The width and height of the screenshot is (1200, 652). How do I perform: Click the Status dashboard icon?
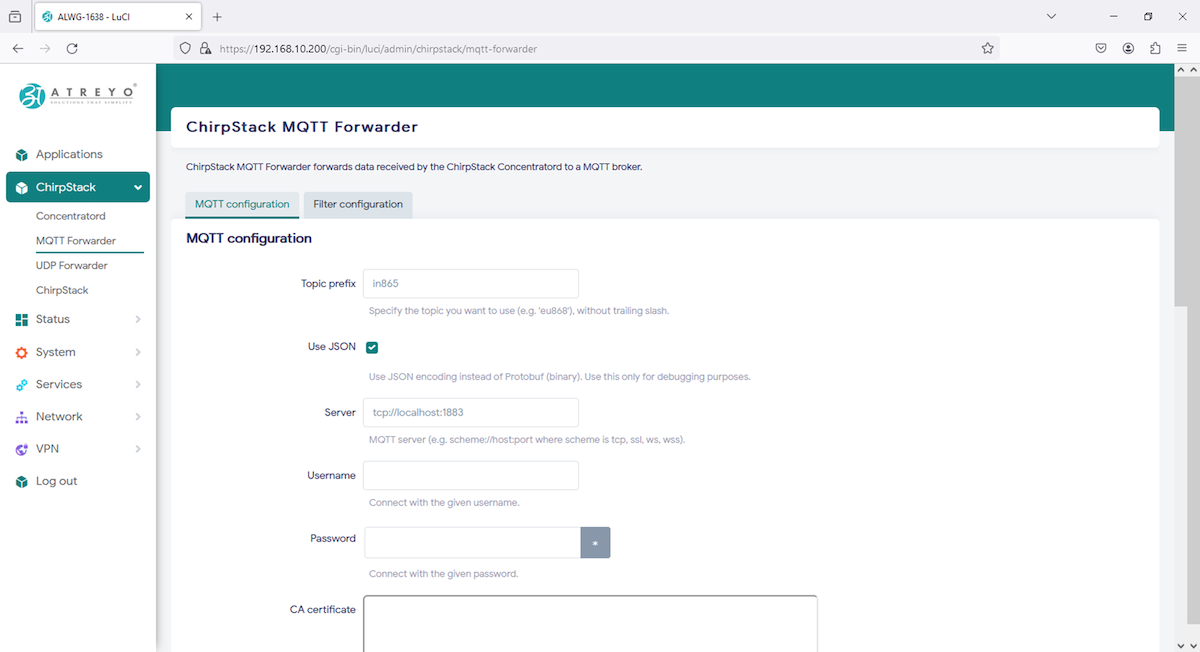(x=22, y=320)
